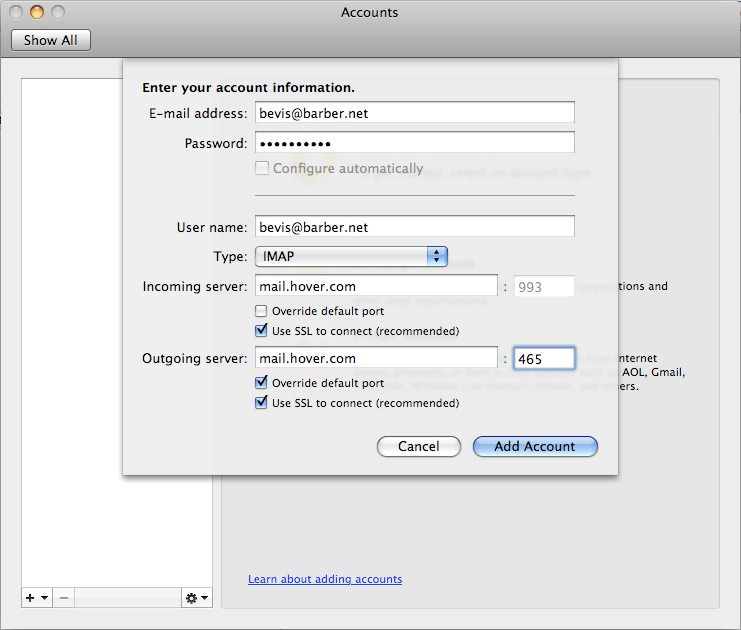Screen dimensions: 741x630
Task: Click the incoming port 993 field
Action: 544,286
